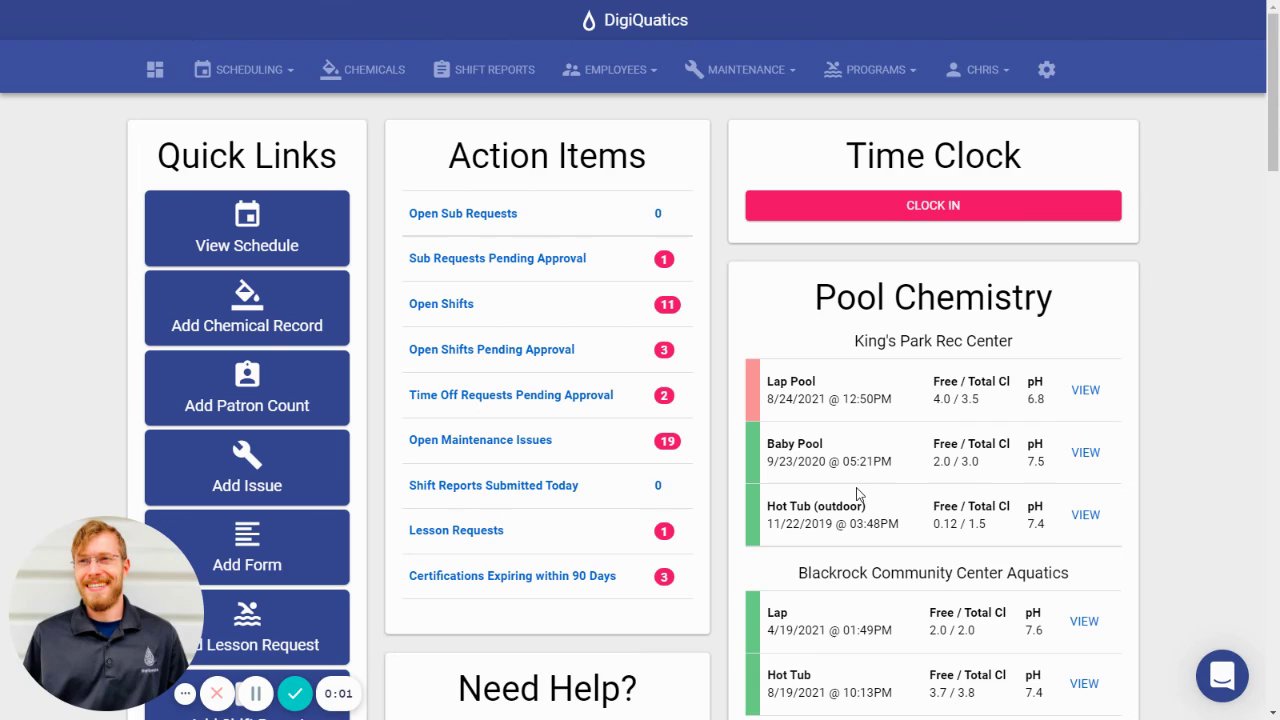The width and height of the screenshot is (1280, 720).
Task: Open the dashboard grid icon
Action: [155, 69]
